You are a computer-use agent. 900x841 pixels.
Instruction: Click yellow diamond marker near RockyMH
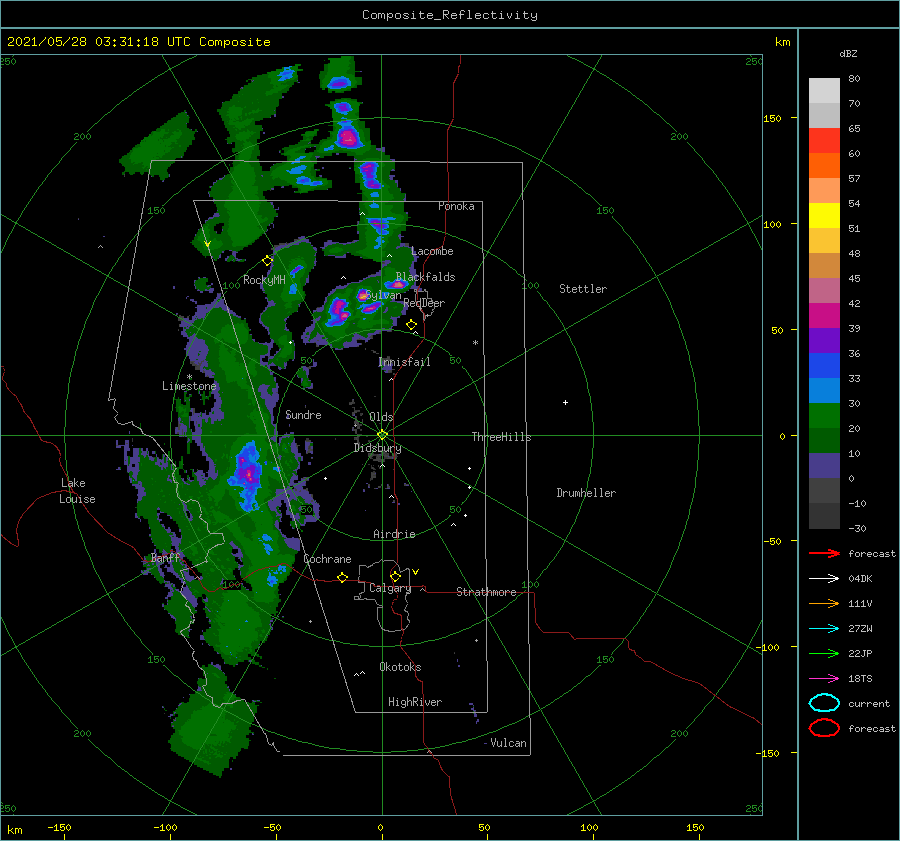coord(267,261)
